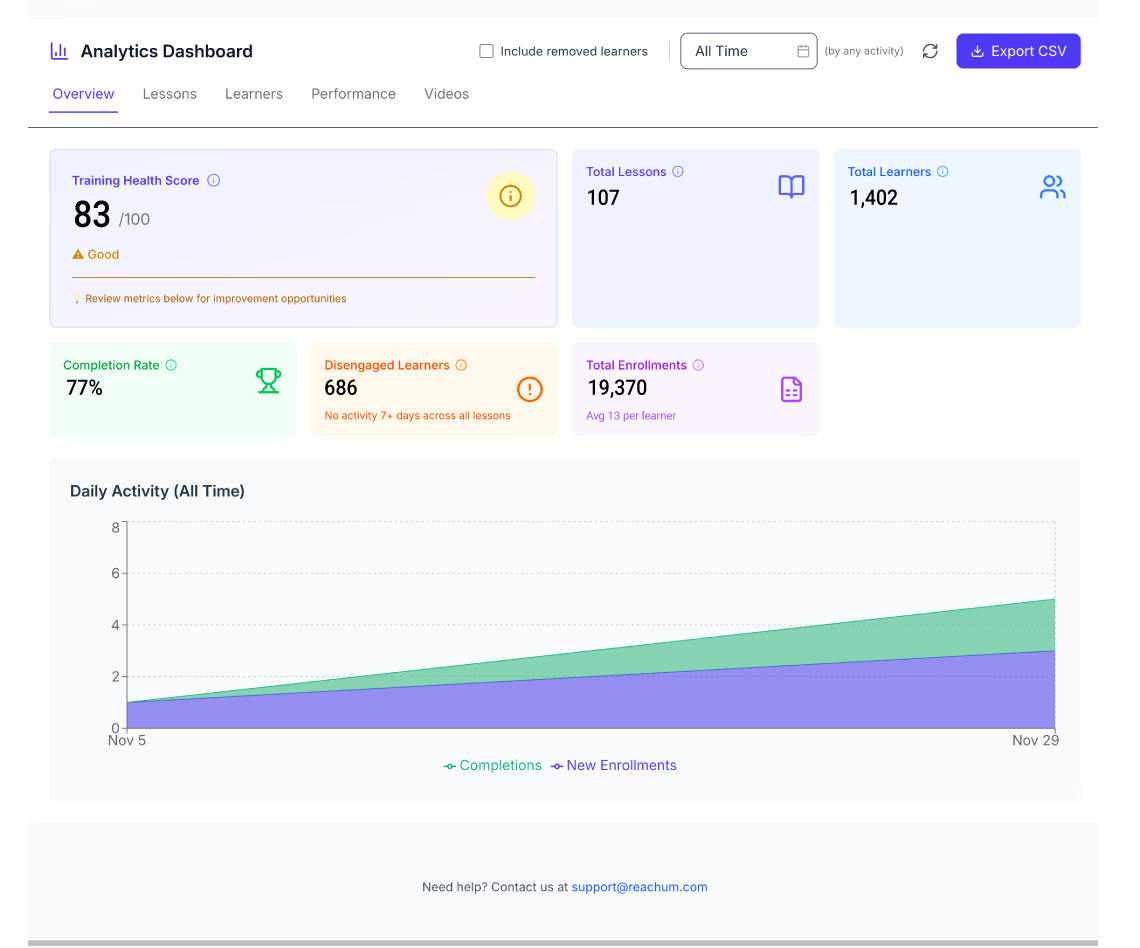Open the calendar picker next to All Time
Screen dimensions: 1140x948
pyautogui.click(x=803, y=51)
